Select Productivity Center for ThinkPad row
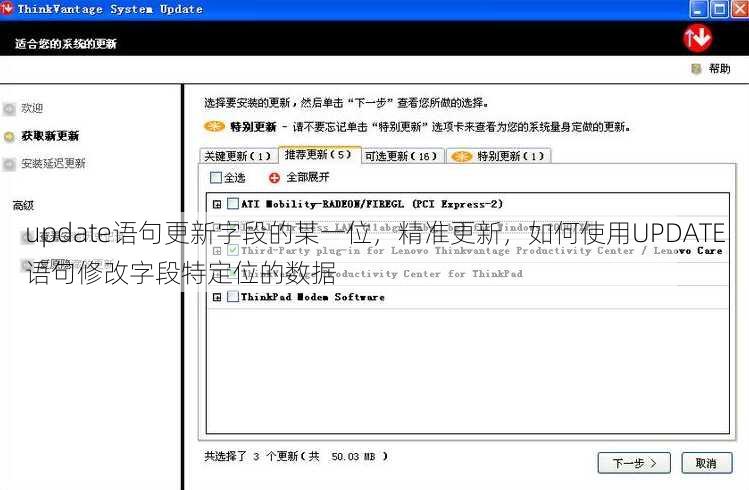The height and width of the screenshot is (490, 749). (x=468, y=274)
